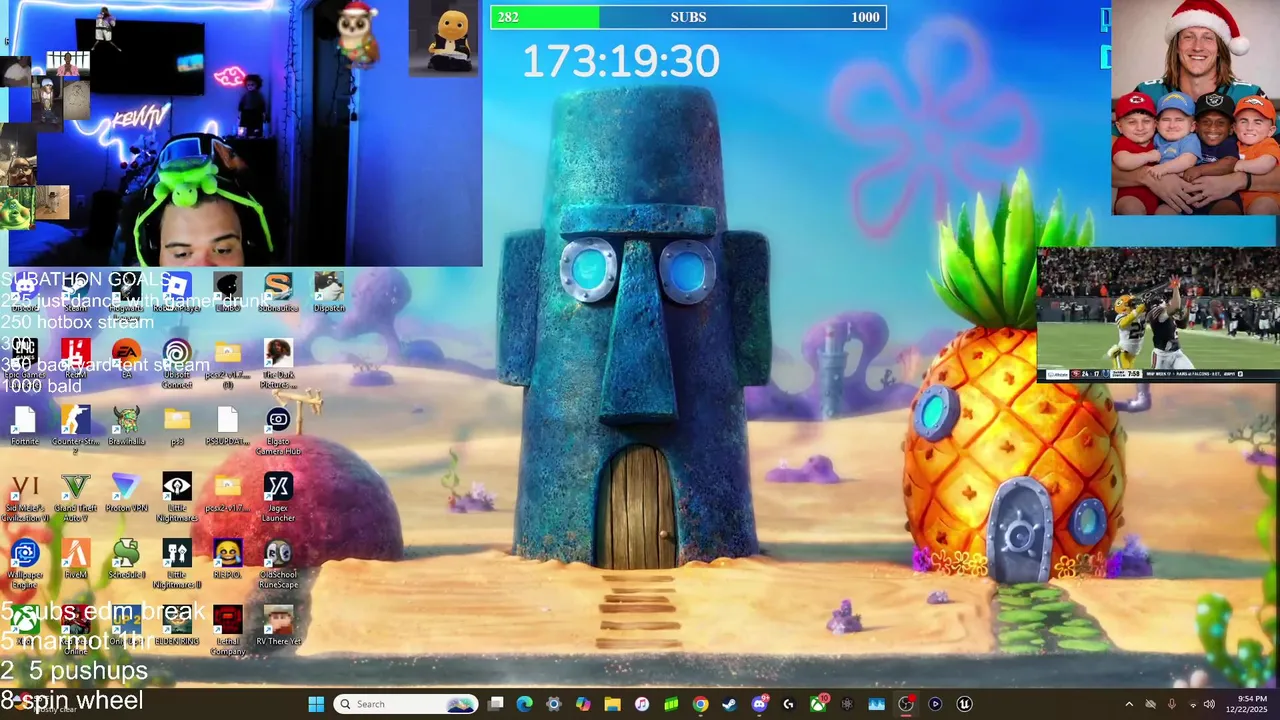Launch Schedule I desktop shortcut

[126, 558]
